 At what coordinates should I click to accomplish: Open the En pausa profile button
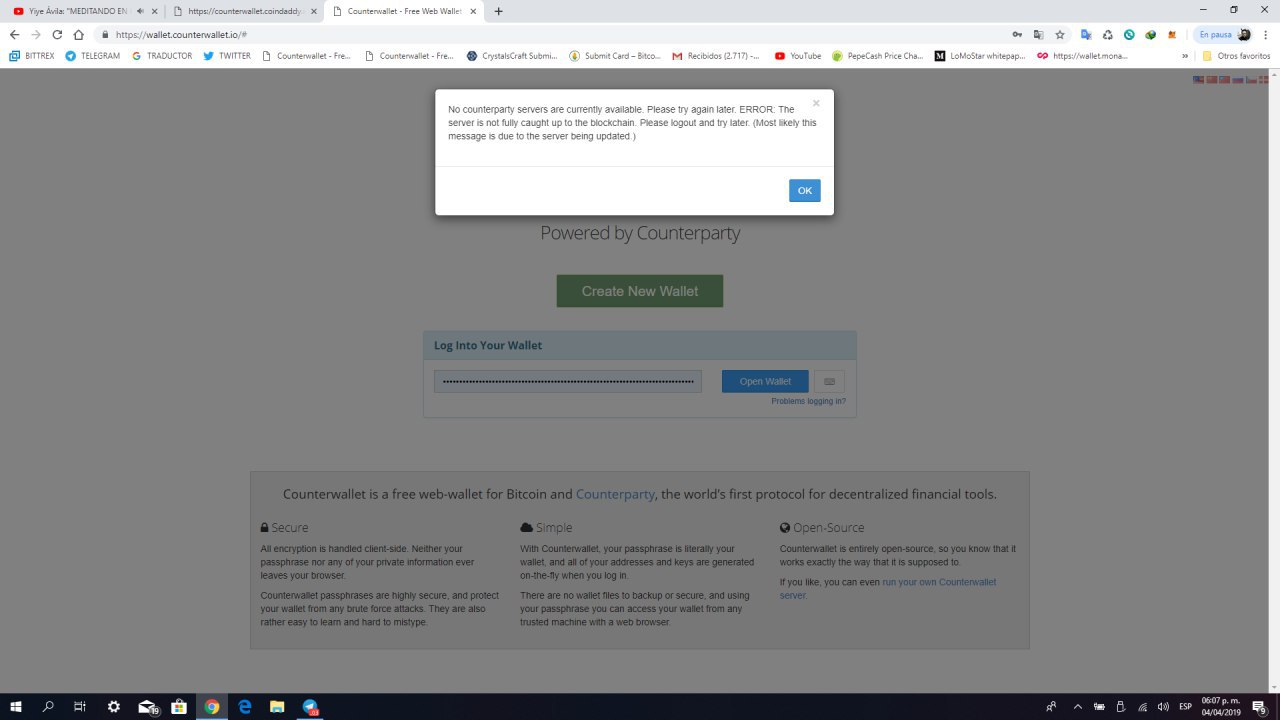(x=1223, y=34)
